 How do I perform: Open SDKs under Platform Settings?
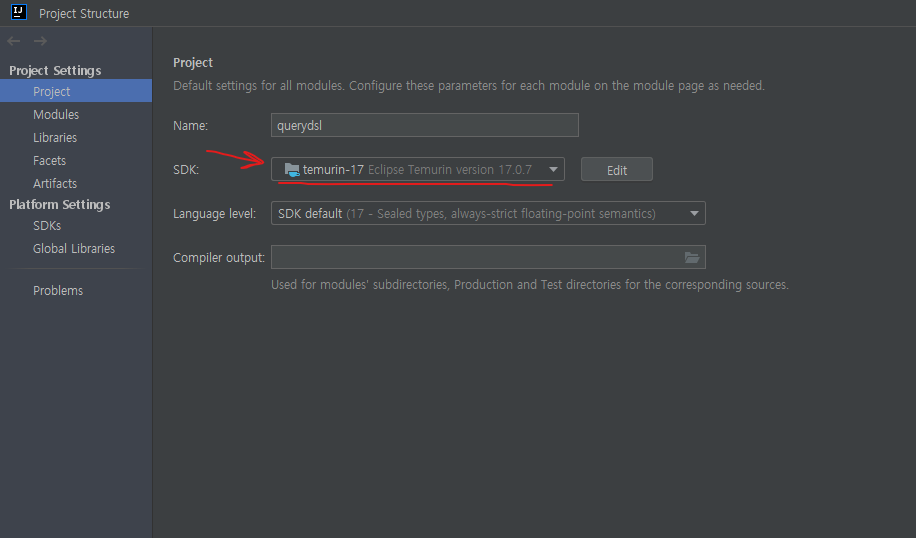click(47, 225)
